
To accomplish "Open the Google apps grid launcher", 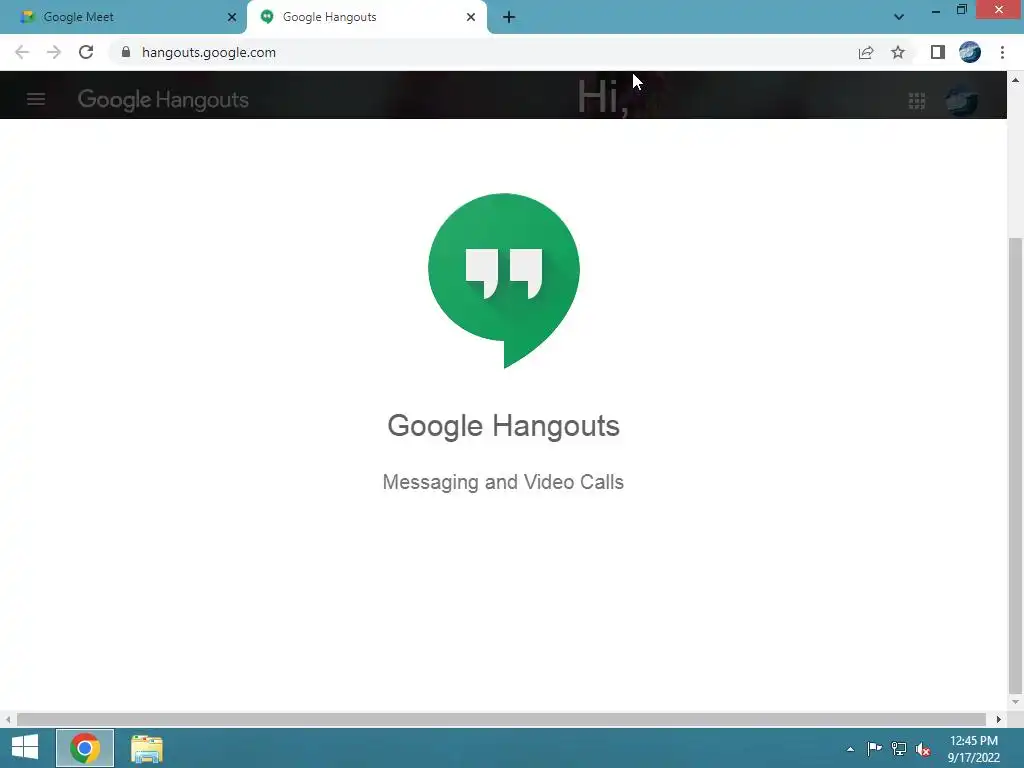I will pyautogui.click(x=916, y=101).
